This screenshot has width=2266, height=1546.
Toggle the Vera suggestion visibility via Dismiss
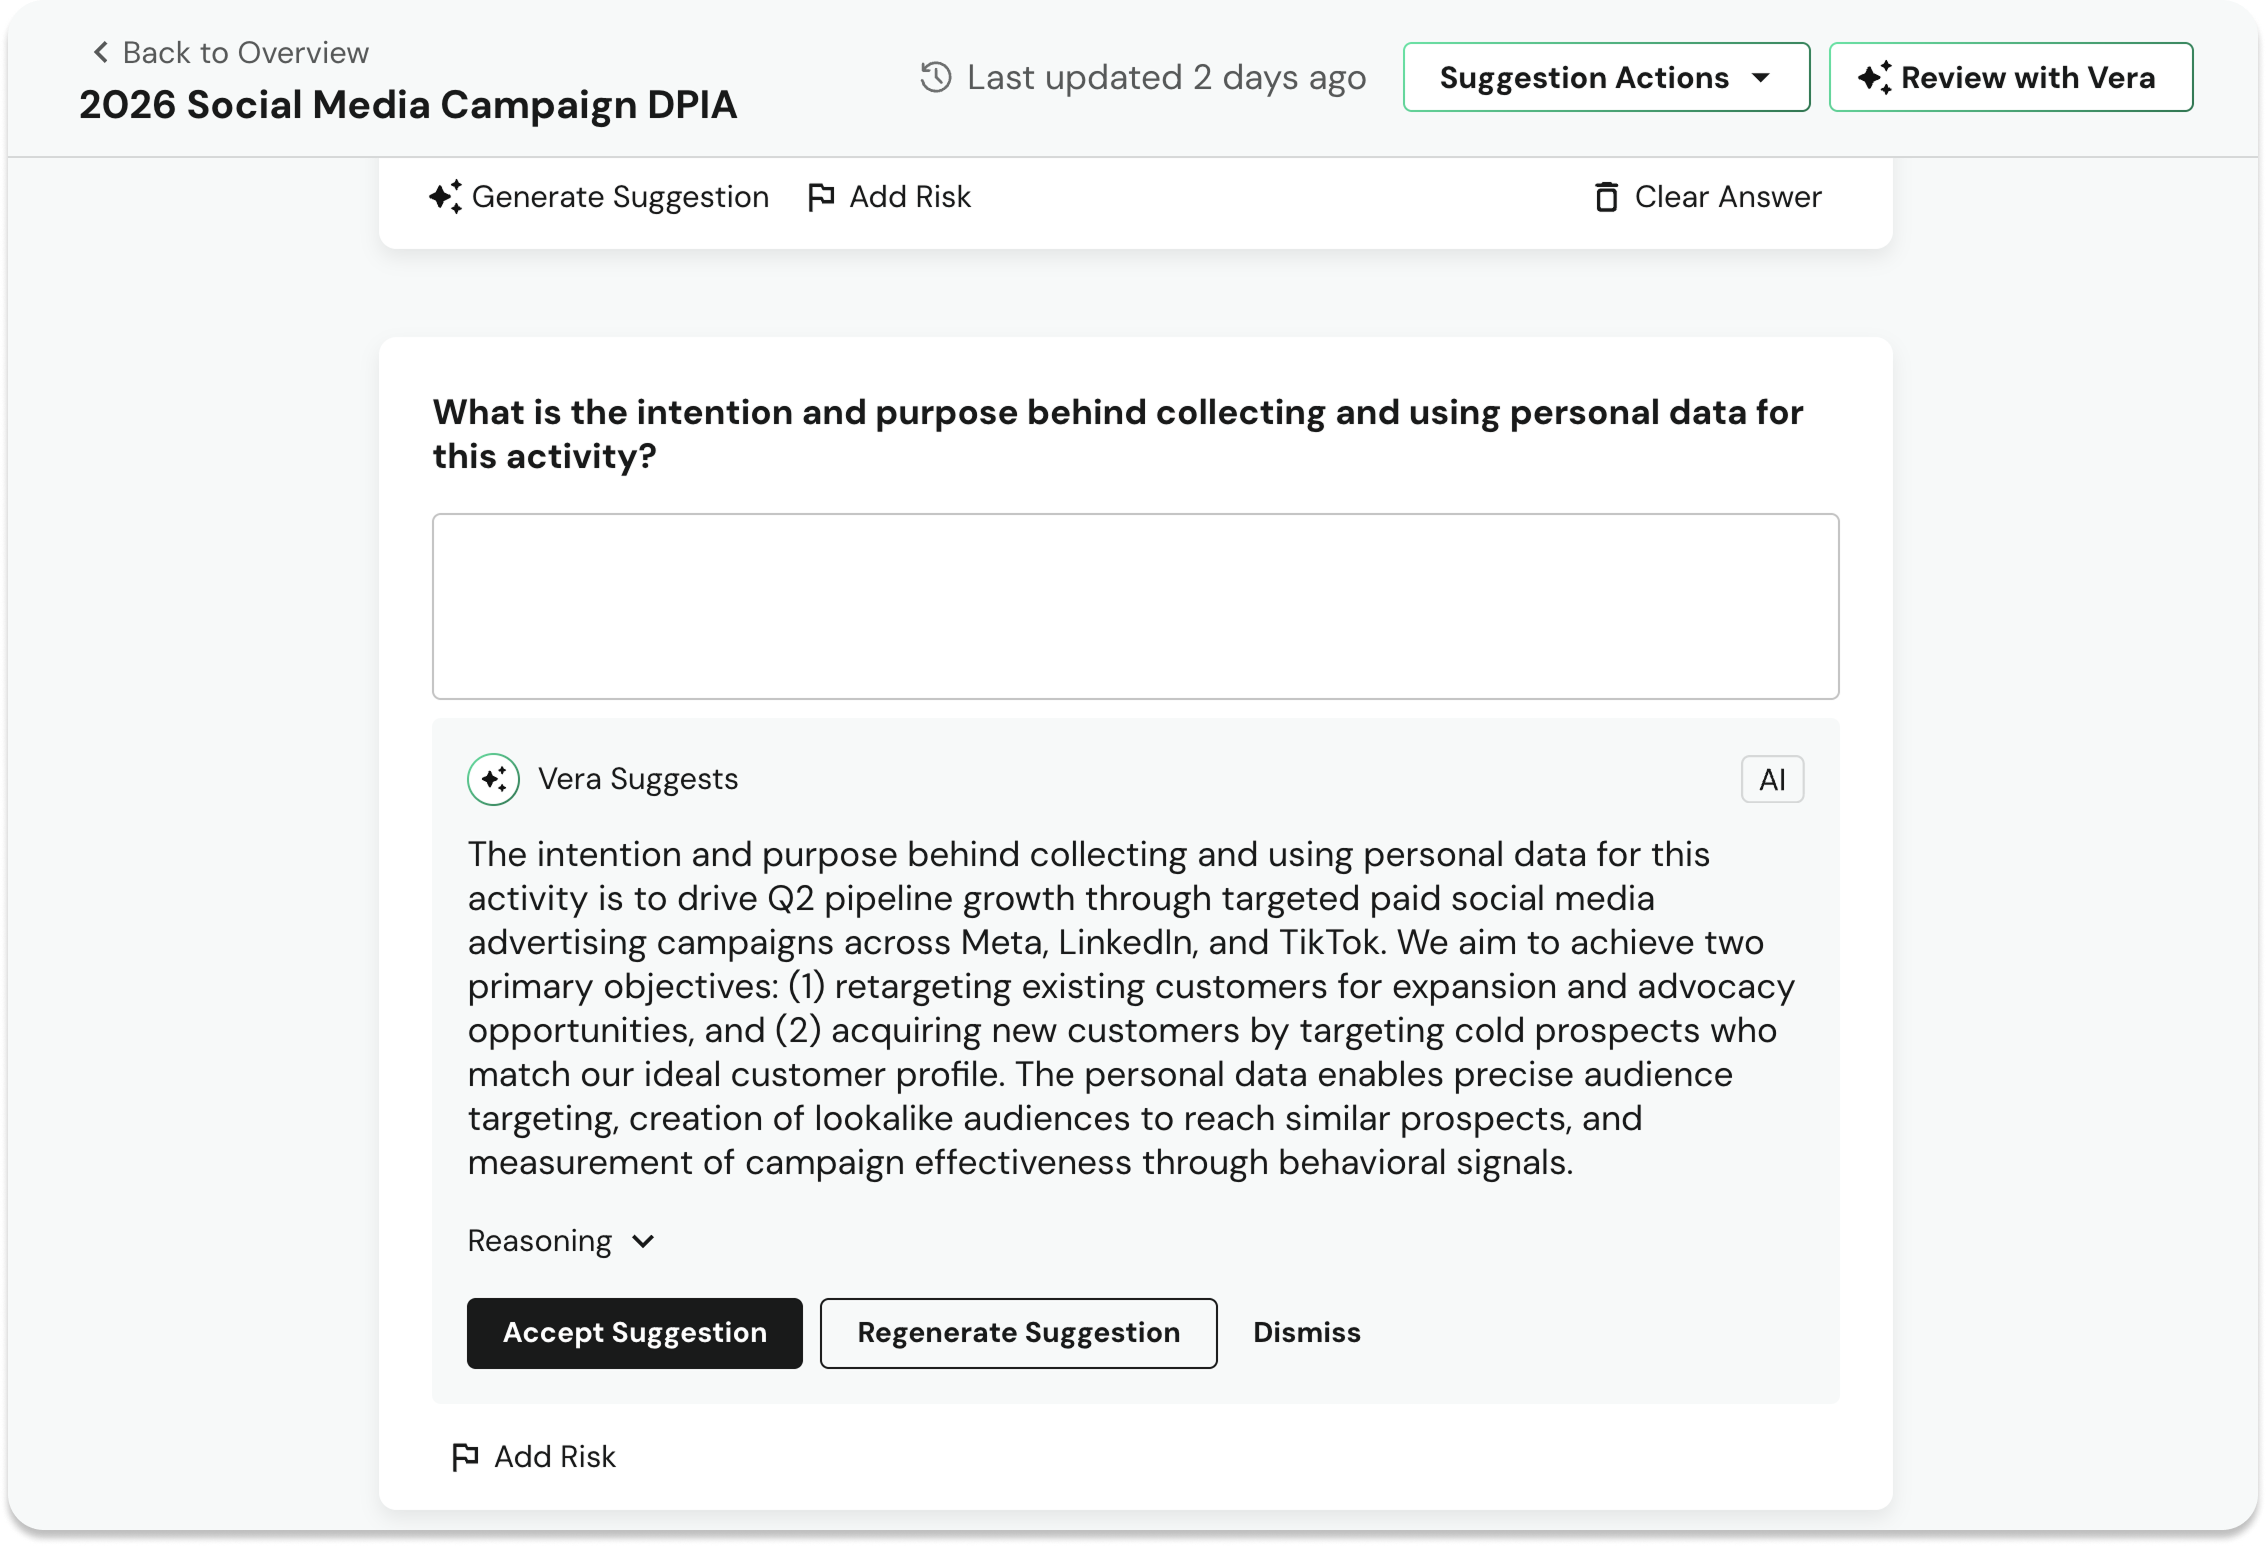point(1306,1332)
